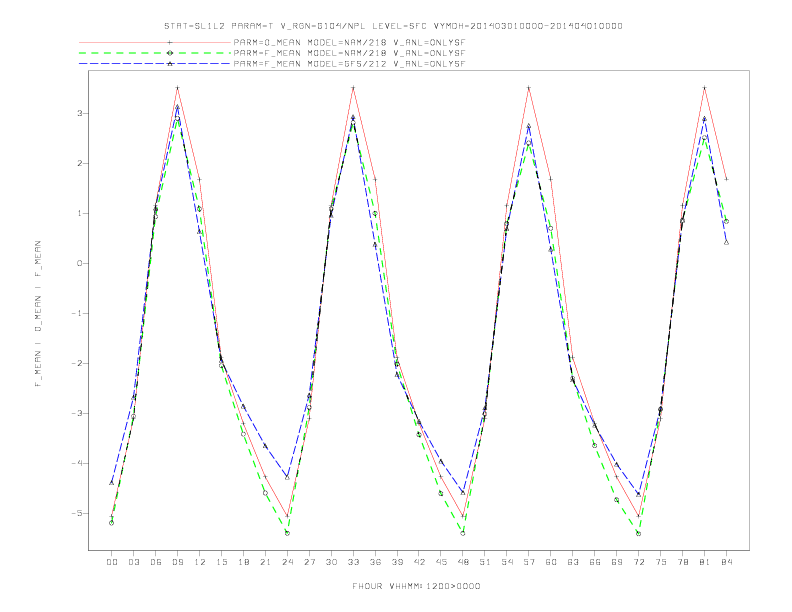Click y-axis tick label 3
The height and width of the screenshot is (612, 792).
tap(79, 114)
